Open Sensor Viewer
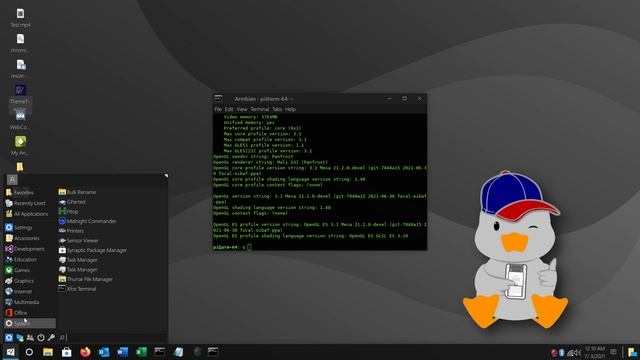The image size is (640, 360). (78, 241)
